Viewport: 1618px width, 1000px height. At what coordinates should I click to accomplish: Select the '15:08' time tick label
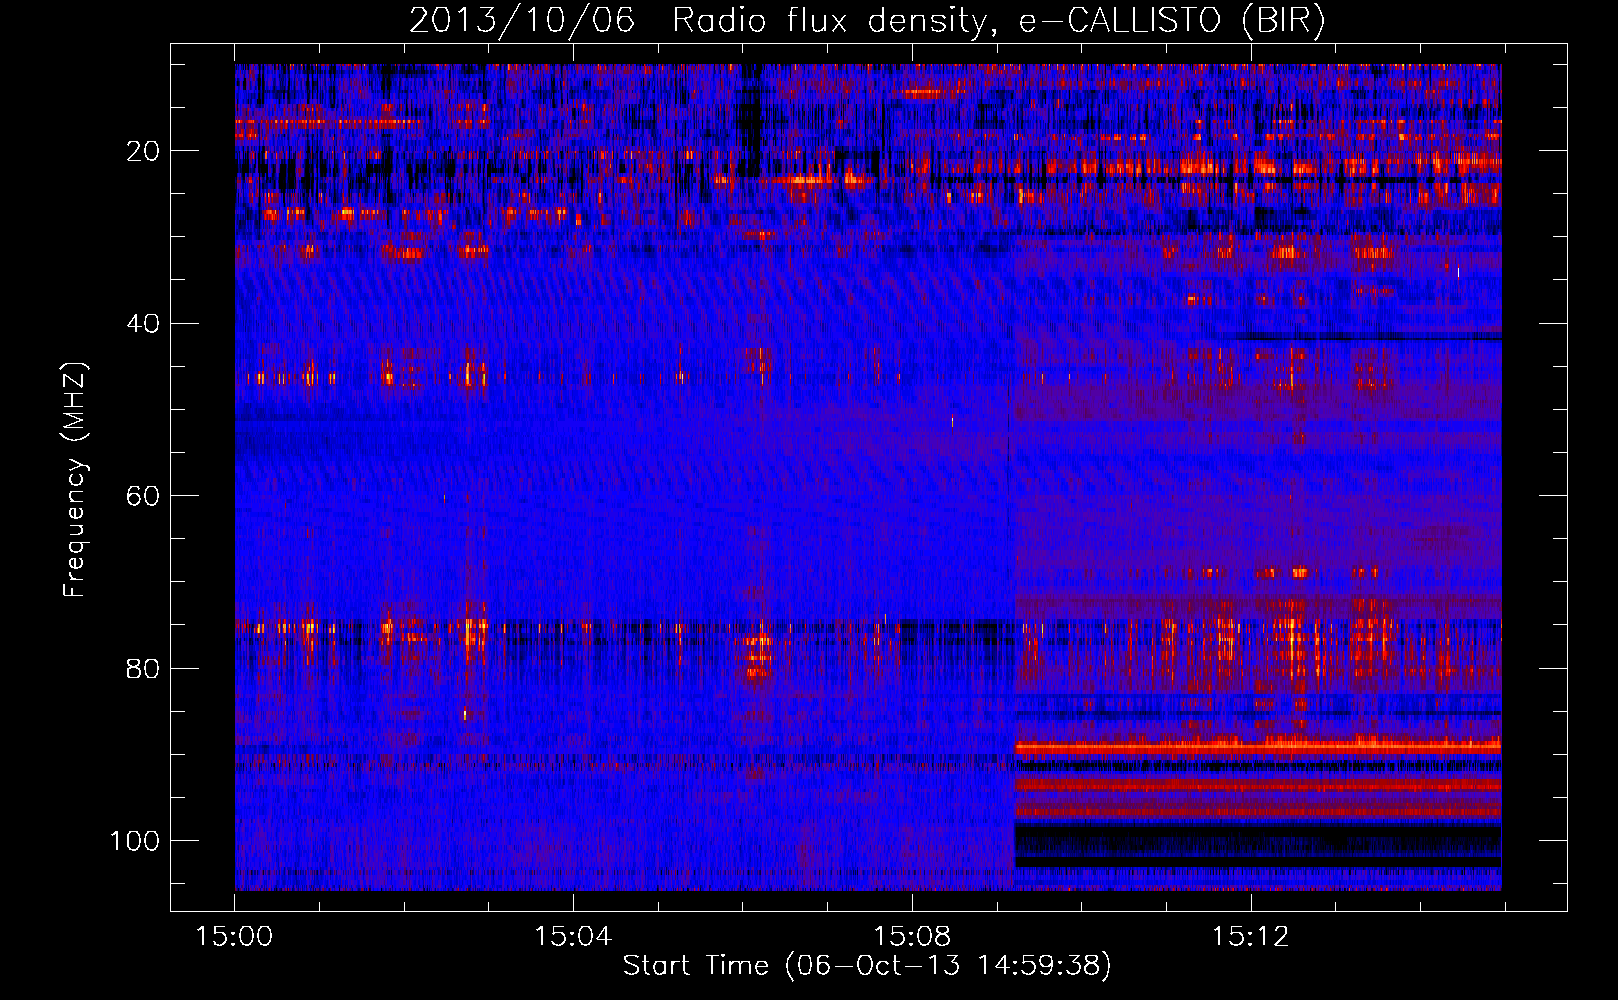tap(912, 936)
